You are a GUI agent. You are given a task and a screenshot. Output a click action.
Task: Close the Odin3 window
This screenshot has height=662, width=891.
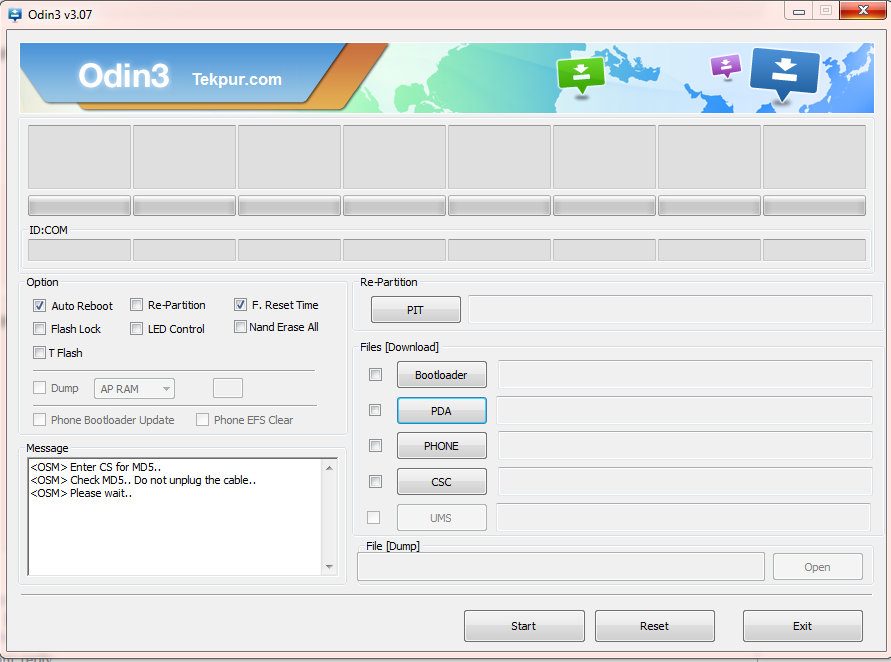(863, 10)
